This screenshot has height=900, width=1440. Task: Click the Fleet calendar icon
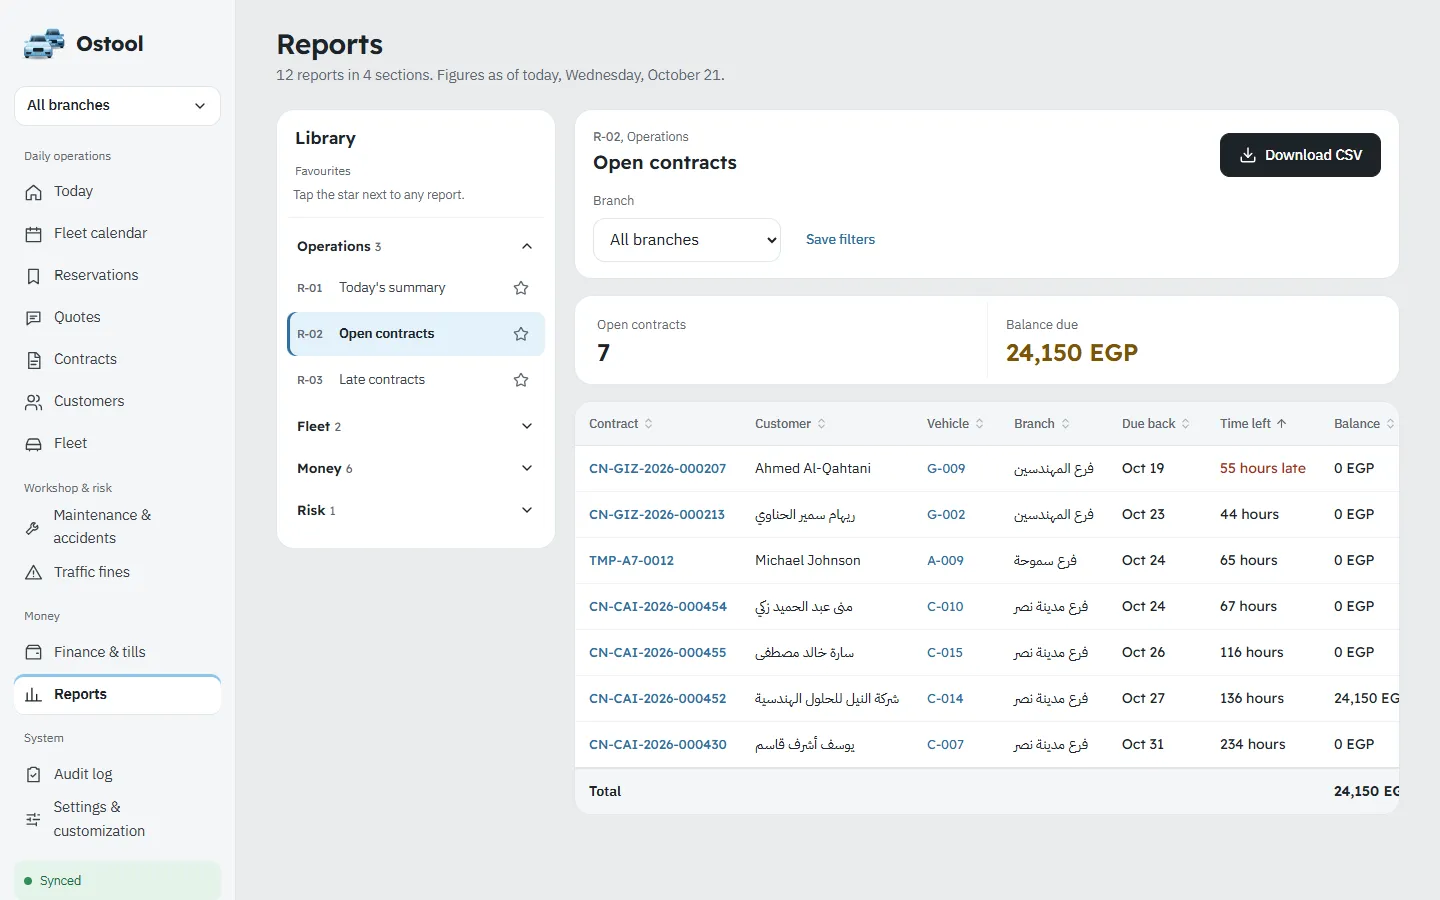(x=34, y=234)
